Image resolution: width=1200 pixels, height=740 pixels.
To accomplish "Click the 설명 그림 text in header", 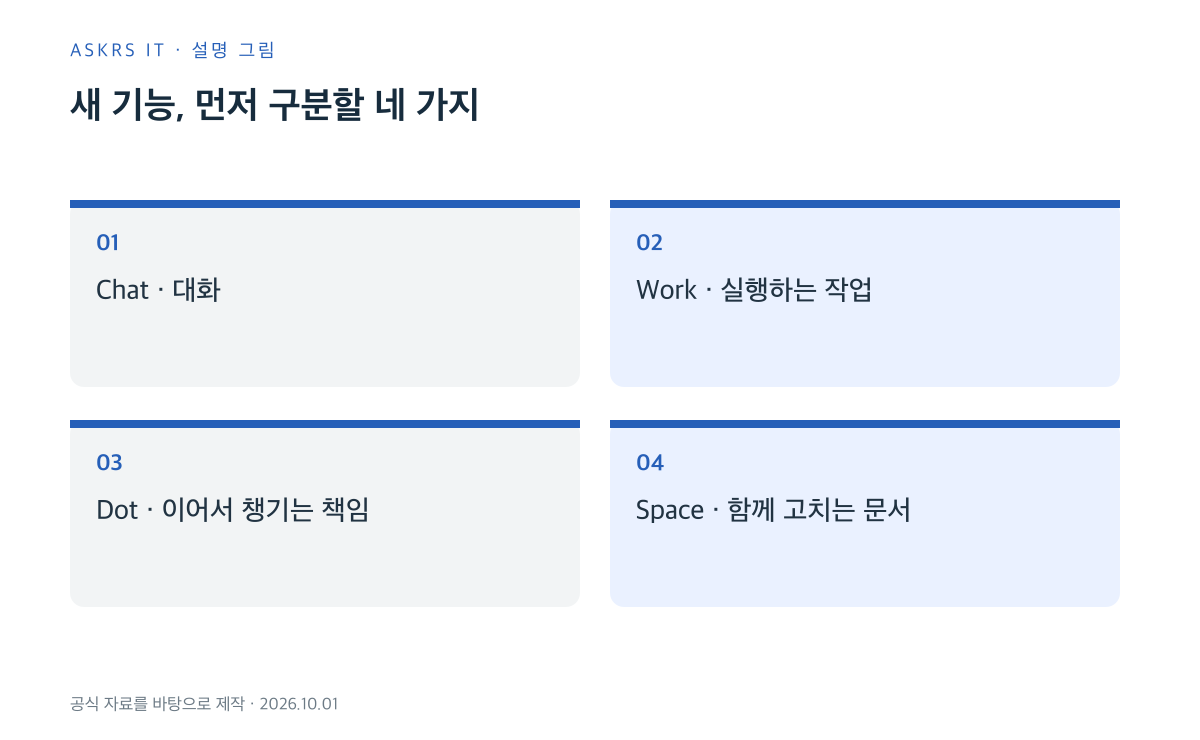I will [x=233, y=50].
